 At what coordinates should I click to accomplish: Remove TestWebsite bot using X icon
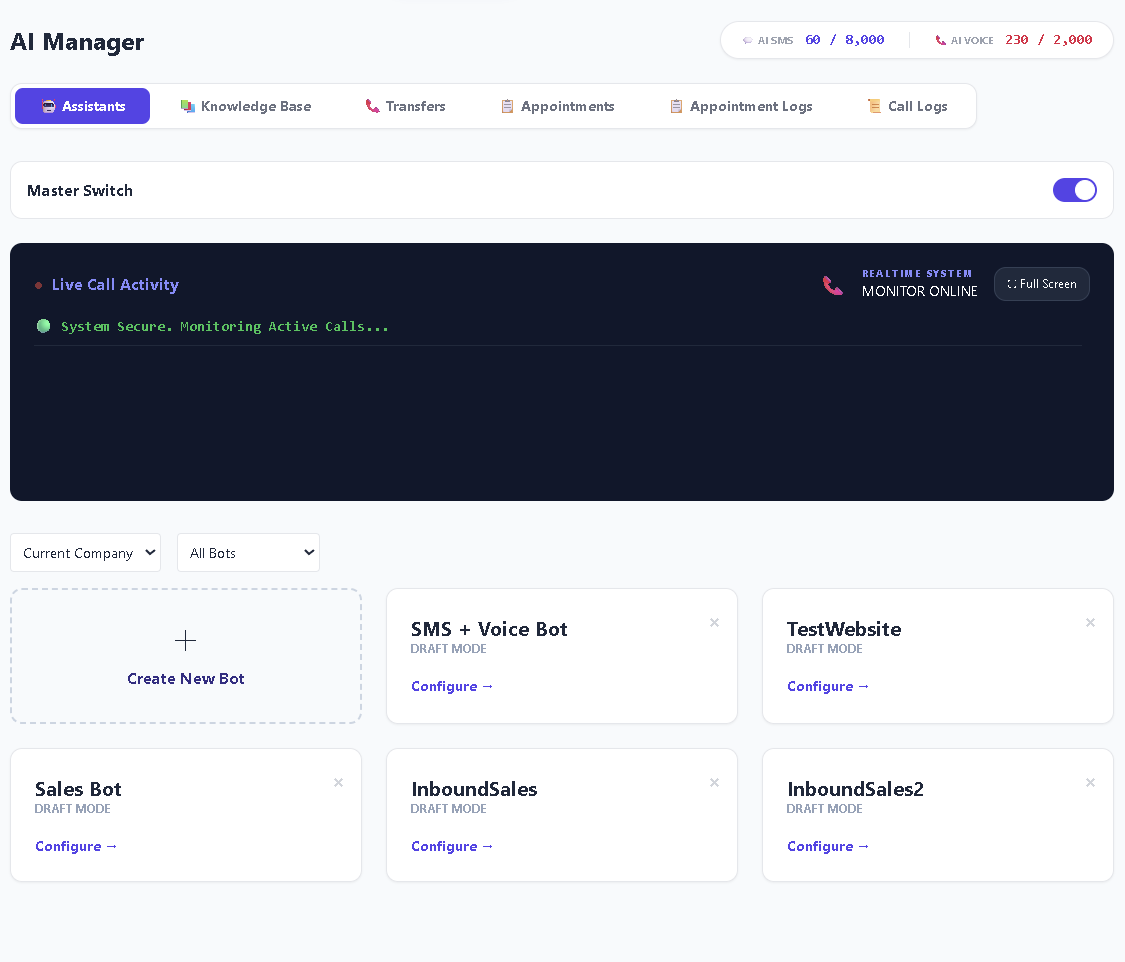1091,623
